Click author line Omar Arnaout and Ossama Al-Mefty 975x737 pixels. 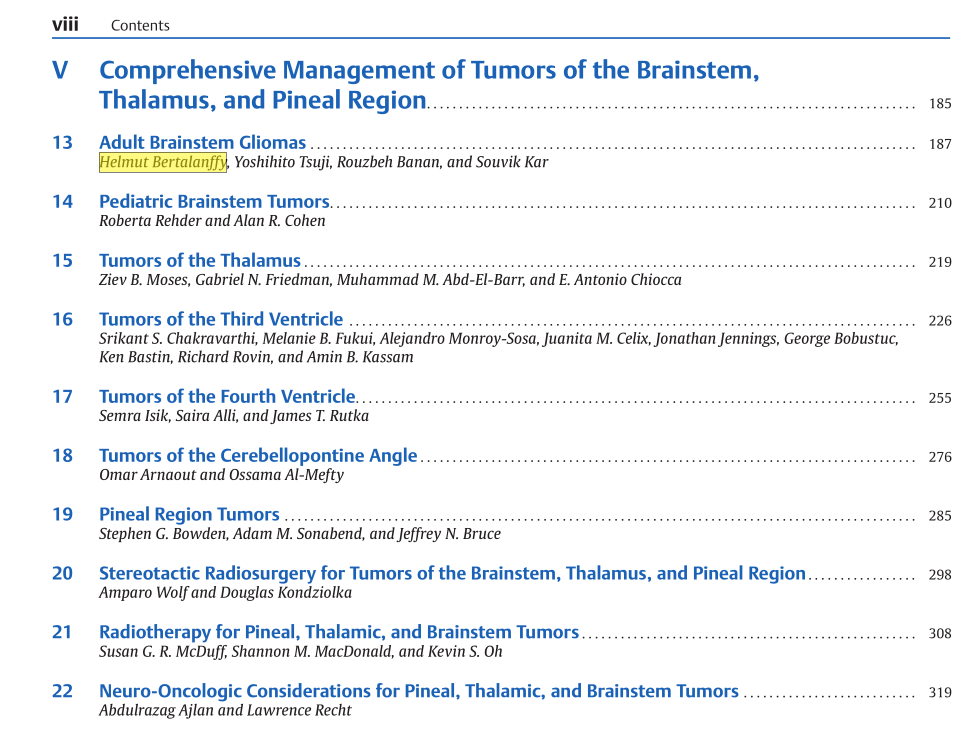pos(221,475)
